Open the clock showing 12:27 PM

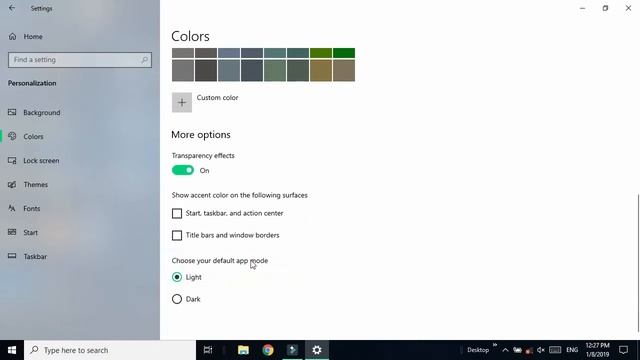(x=598, y=350)
